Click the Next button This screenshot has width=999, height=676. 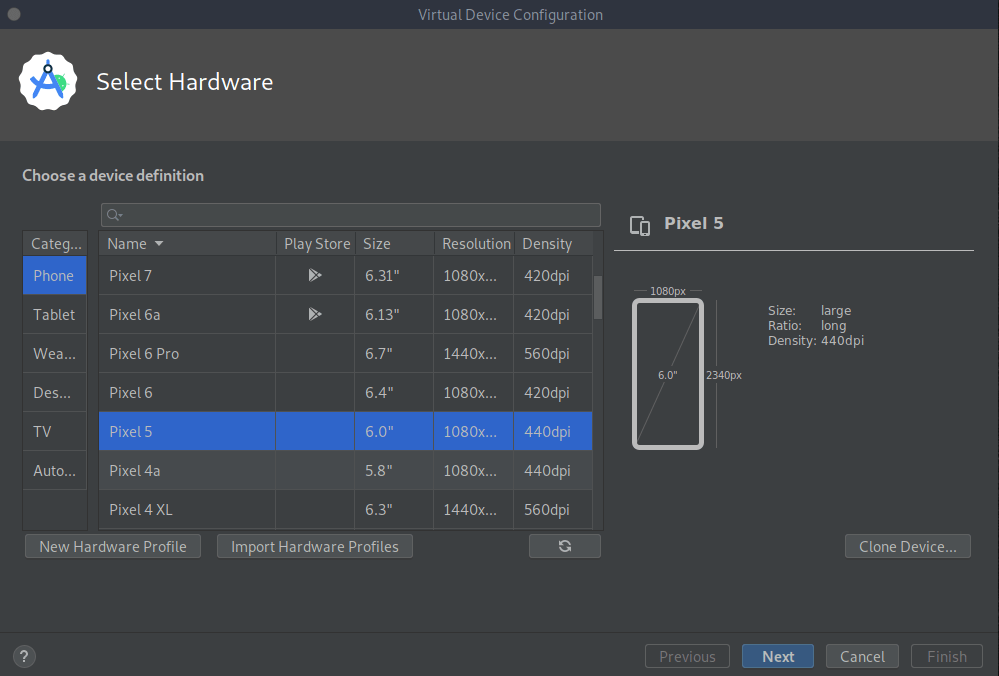(x=778, y=656)
